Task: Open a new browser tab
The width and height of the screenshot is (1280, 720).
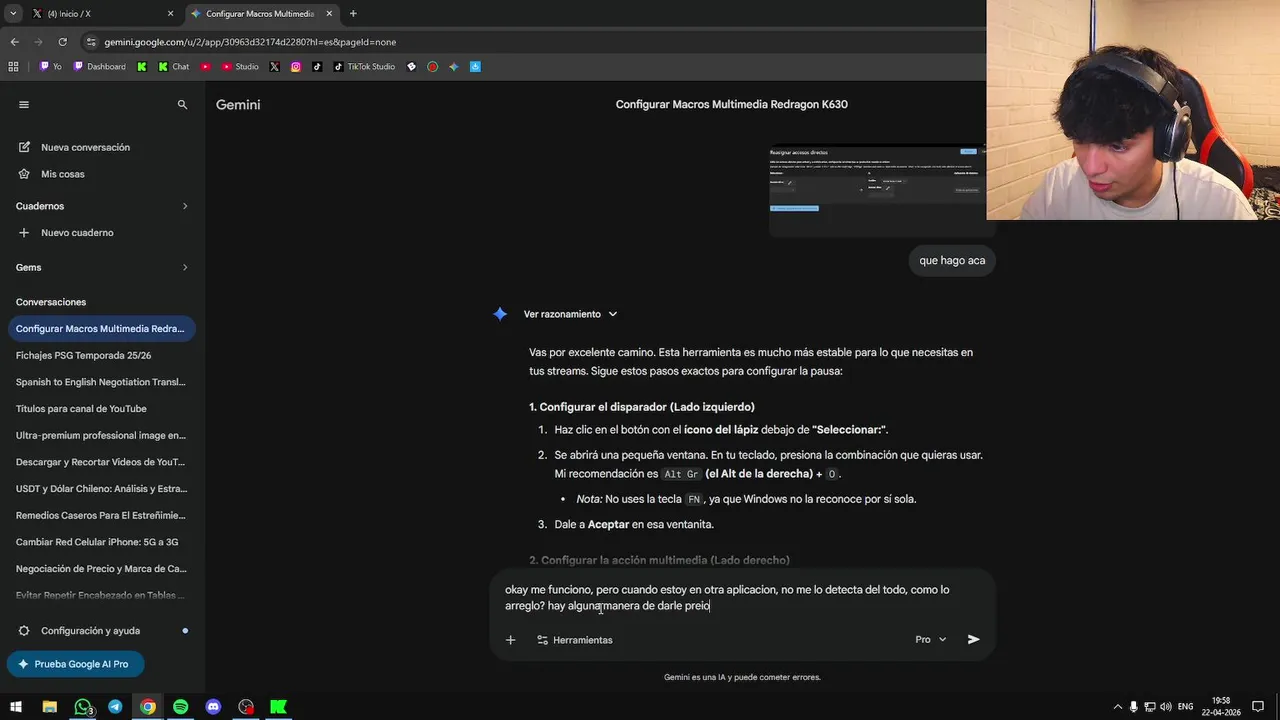Action: tap(353, 14)
